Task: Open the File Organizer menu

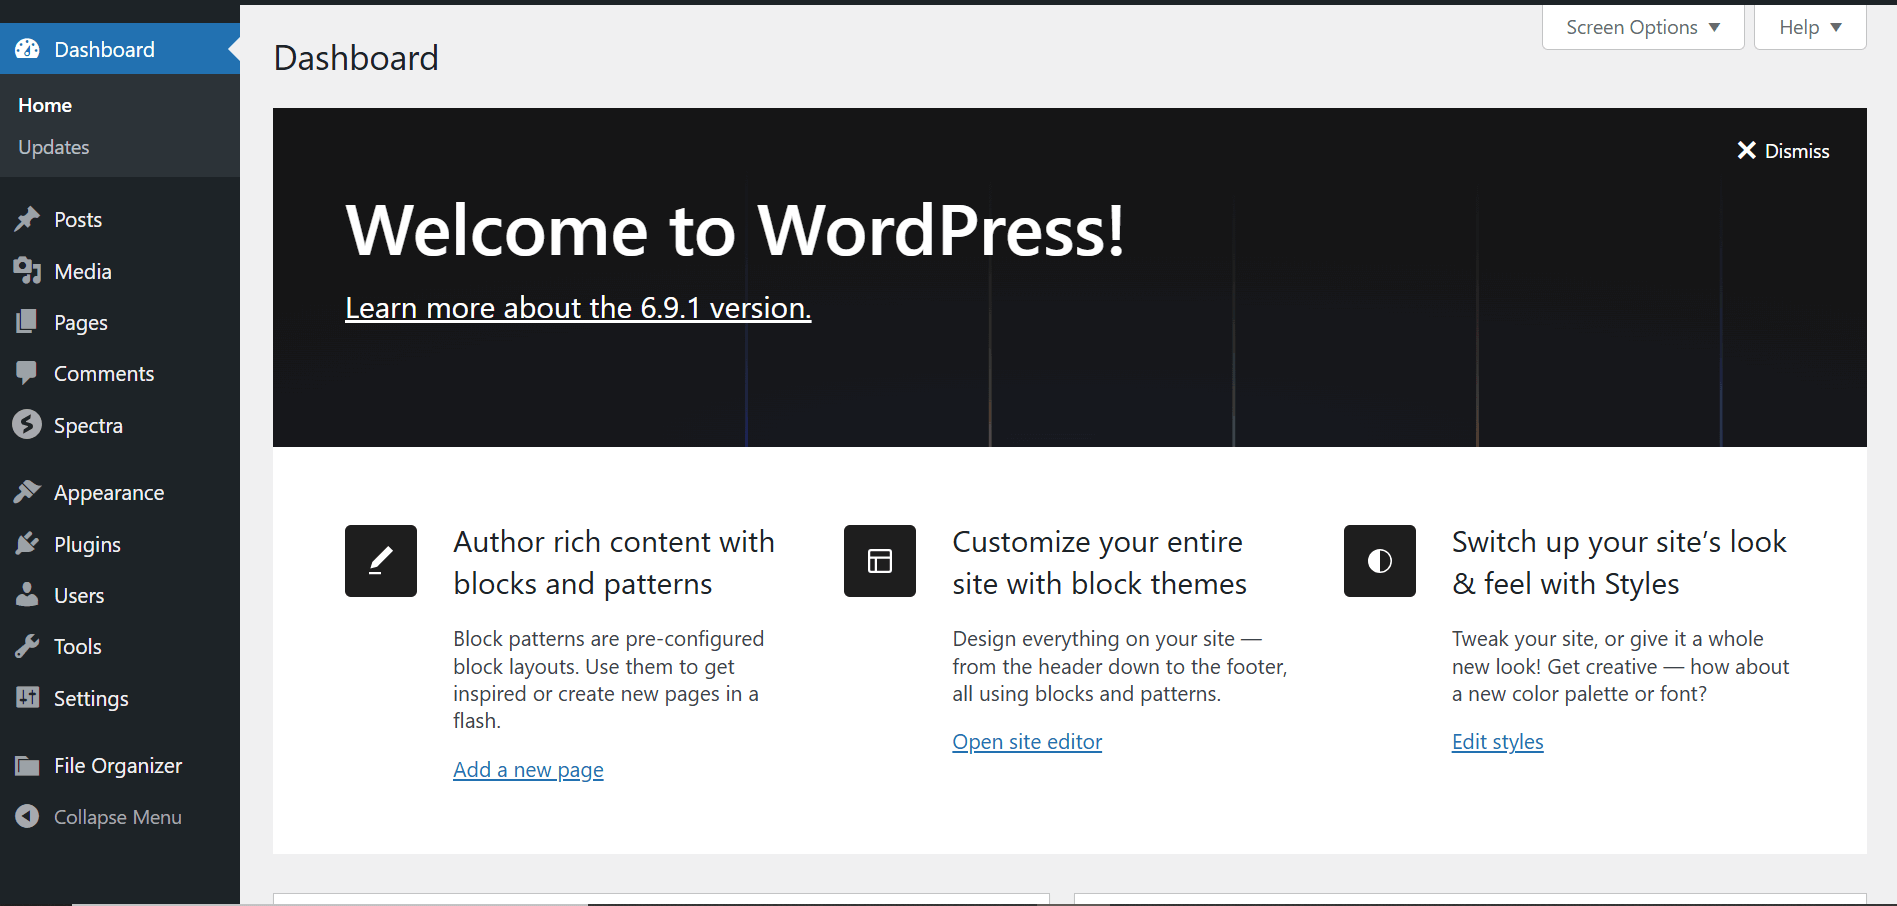Action: [x=120, y=766]
